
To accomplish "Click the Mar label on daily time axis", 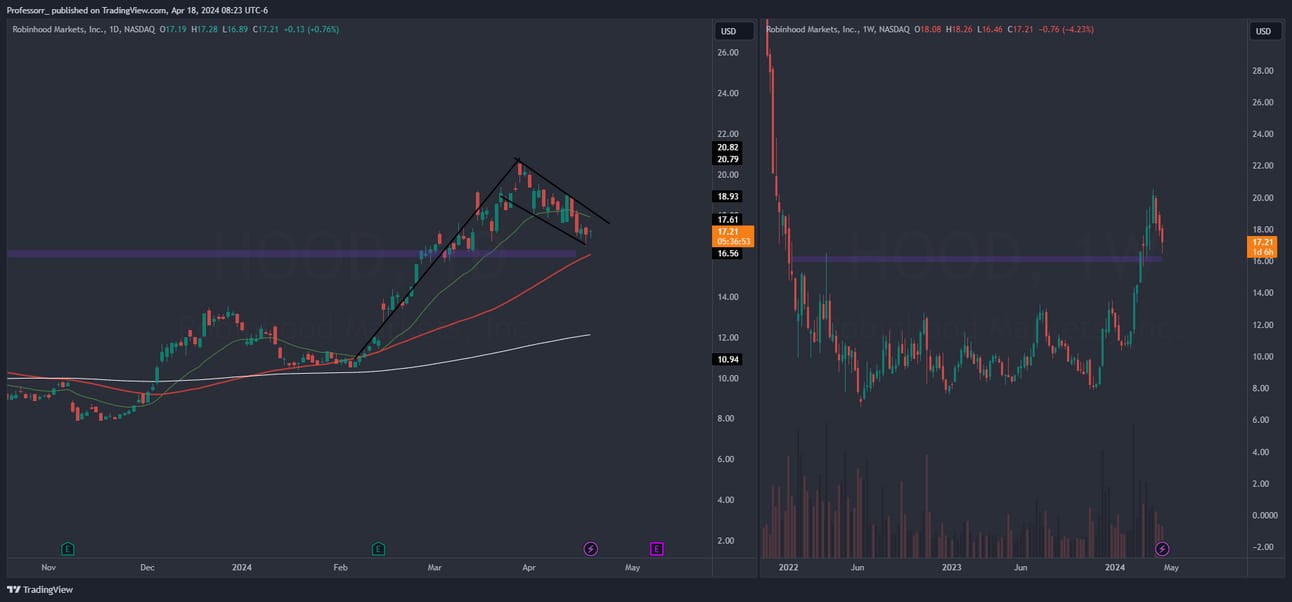I will [x=435, y=568].
